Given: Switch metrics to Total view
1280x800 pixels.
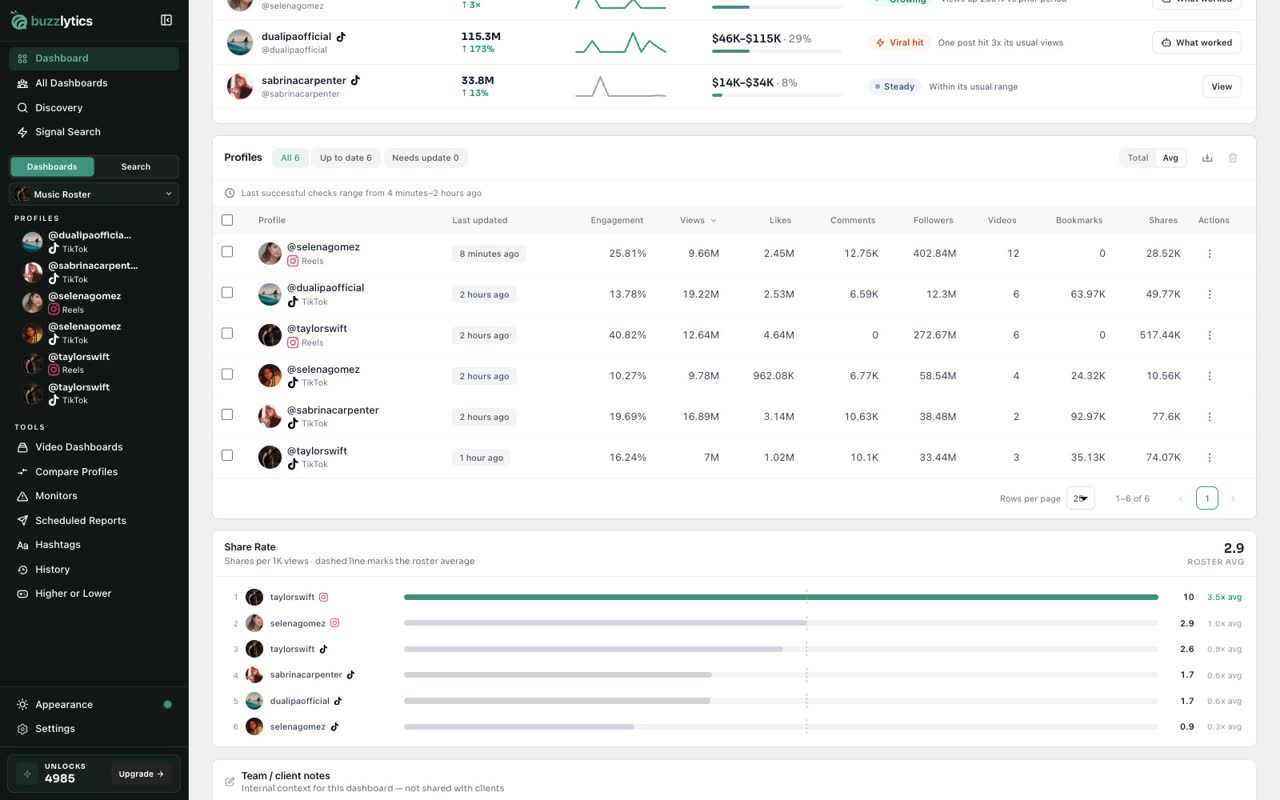Looking at the screenshot, I should coord(1138,158).
